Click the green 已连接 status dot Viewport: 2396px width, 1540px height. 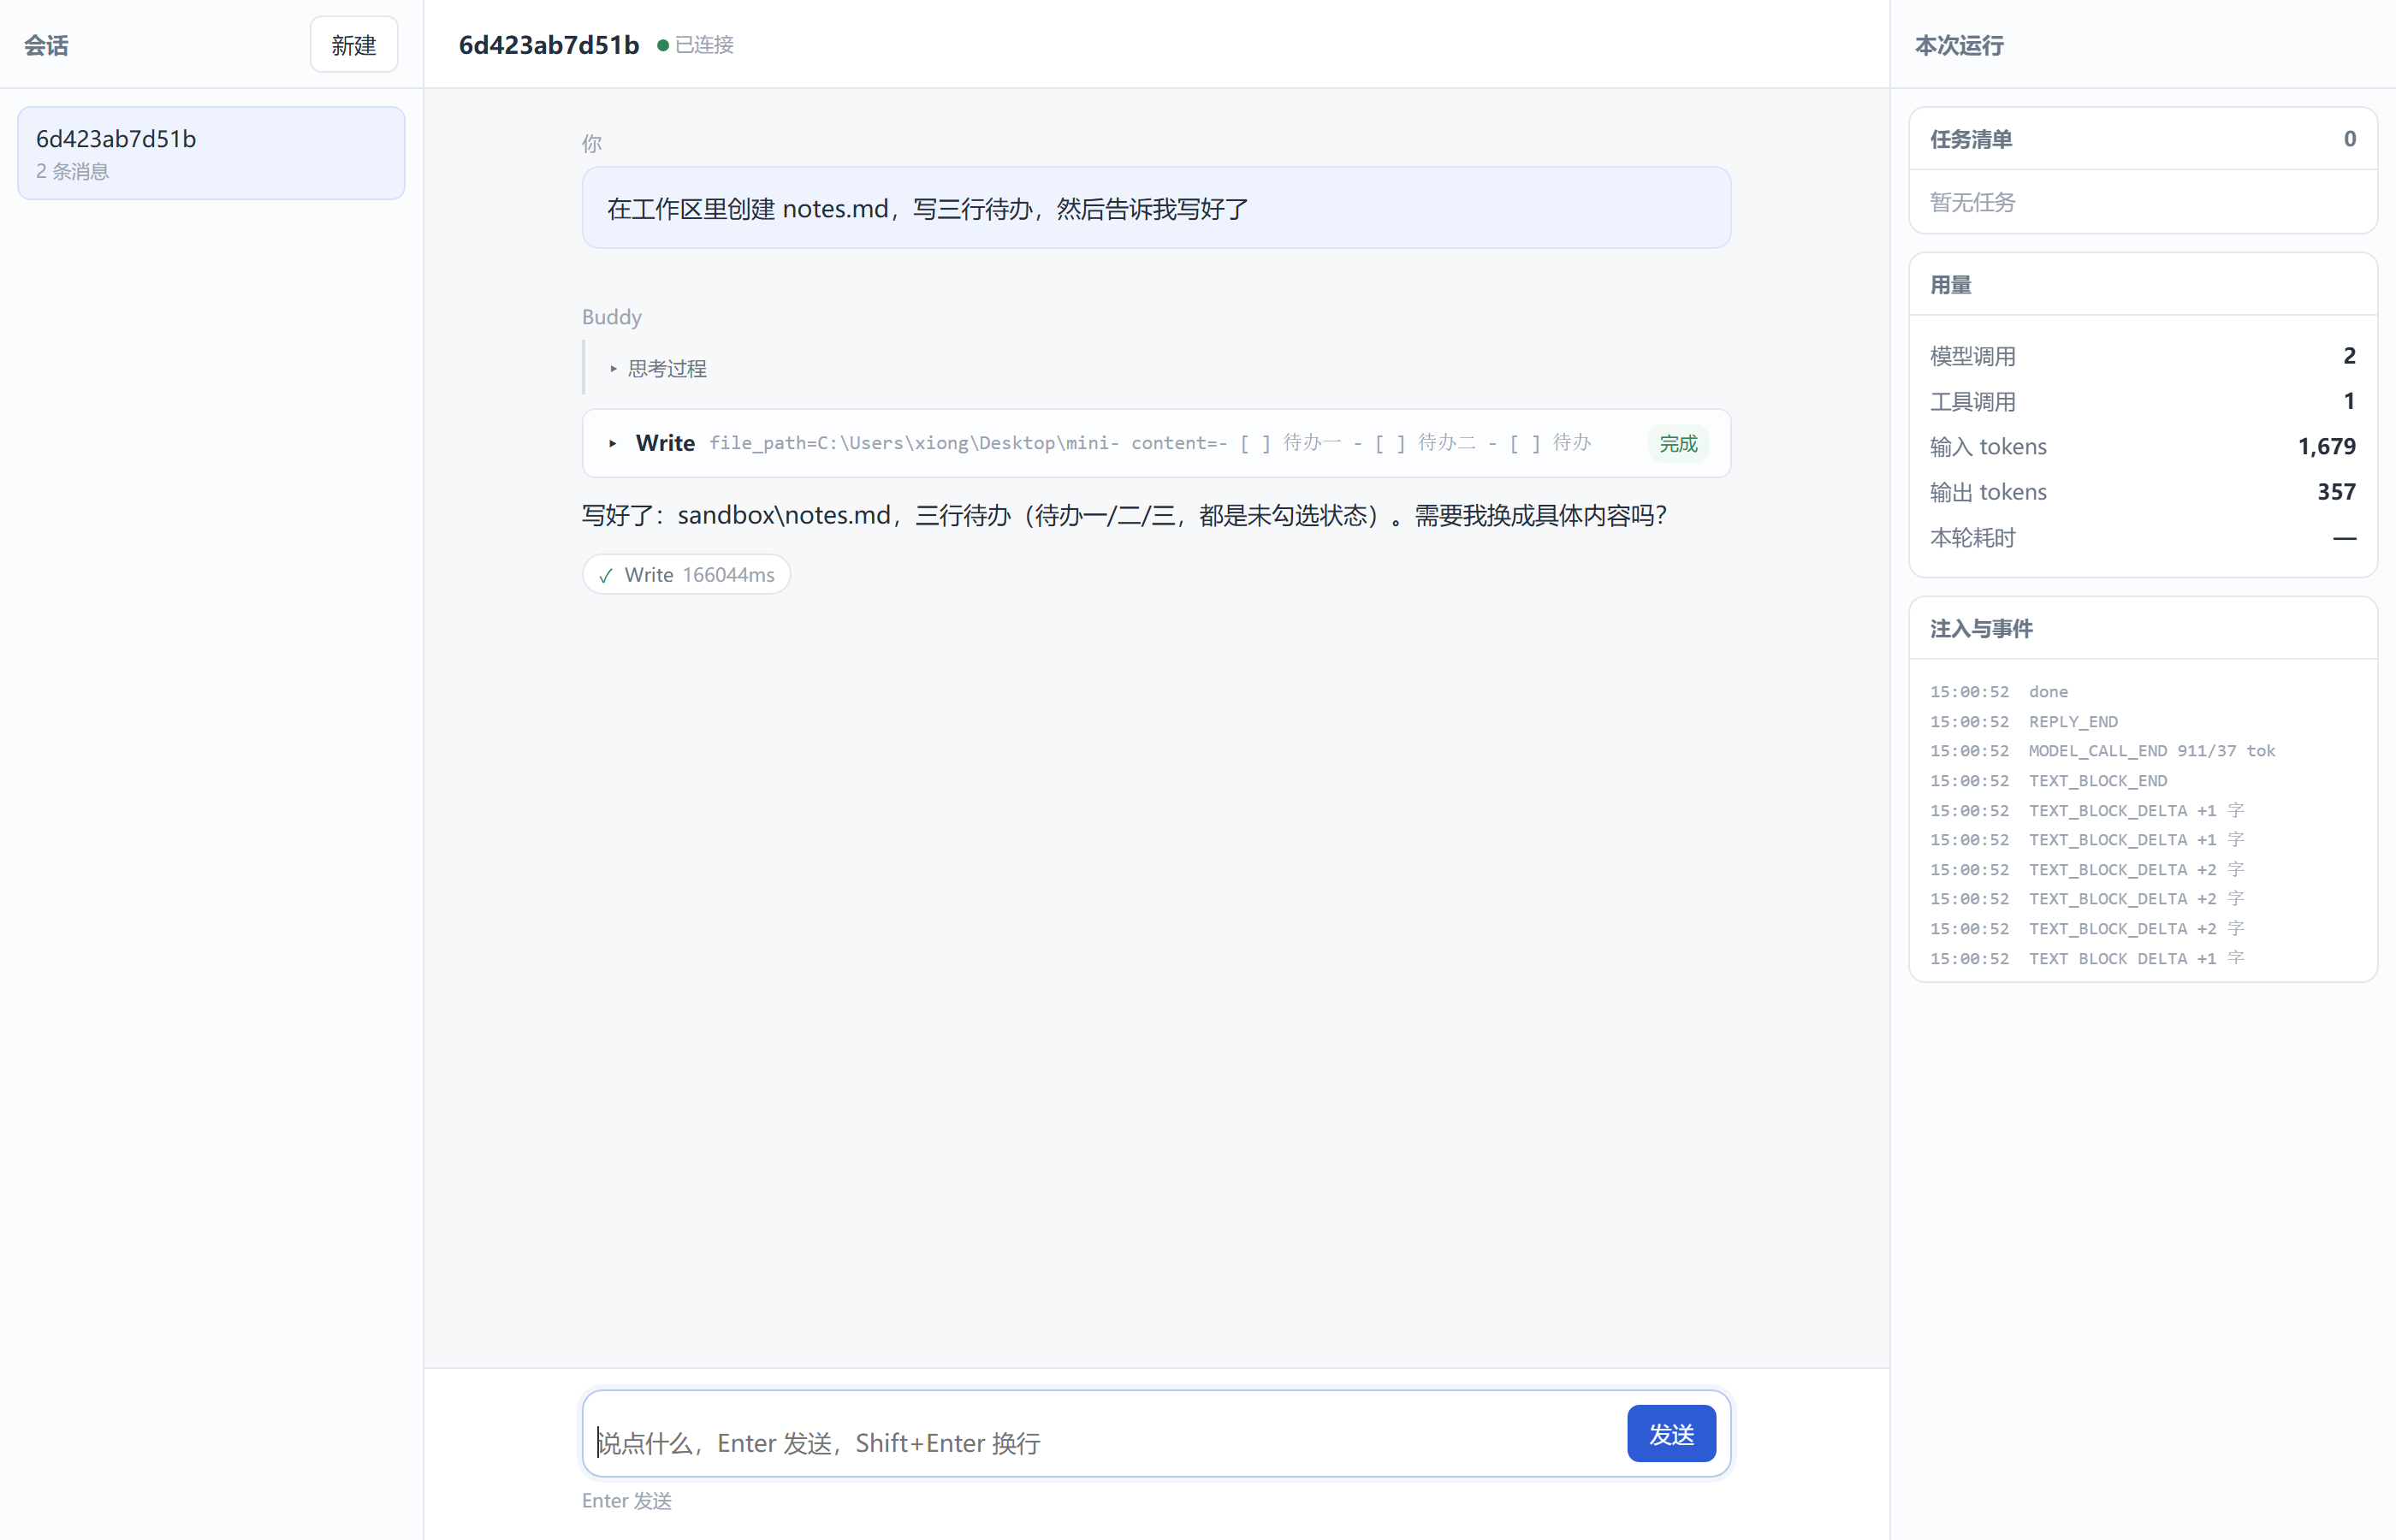click(662, 45)
